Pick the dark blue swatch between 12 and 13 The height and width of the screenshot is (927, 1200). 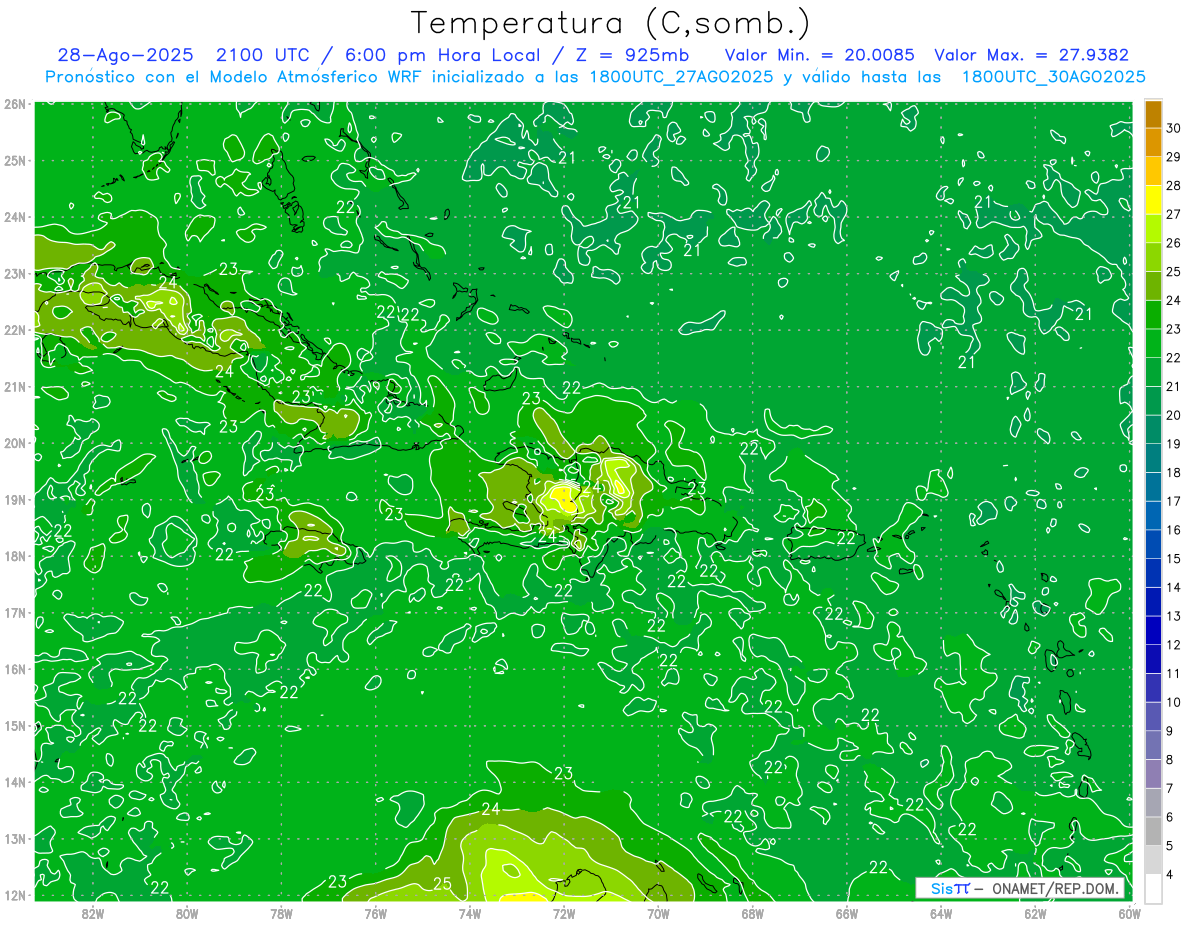[x=1153, y=630]
